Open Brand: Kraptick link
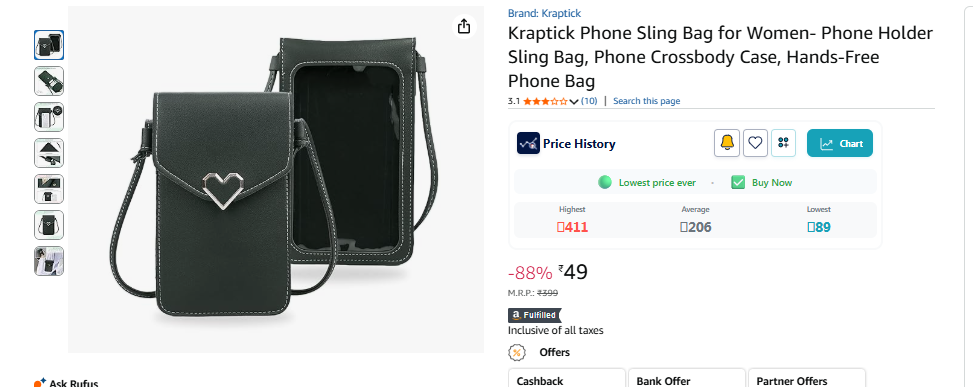 coord(544,13)
